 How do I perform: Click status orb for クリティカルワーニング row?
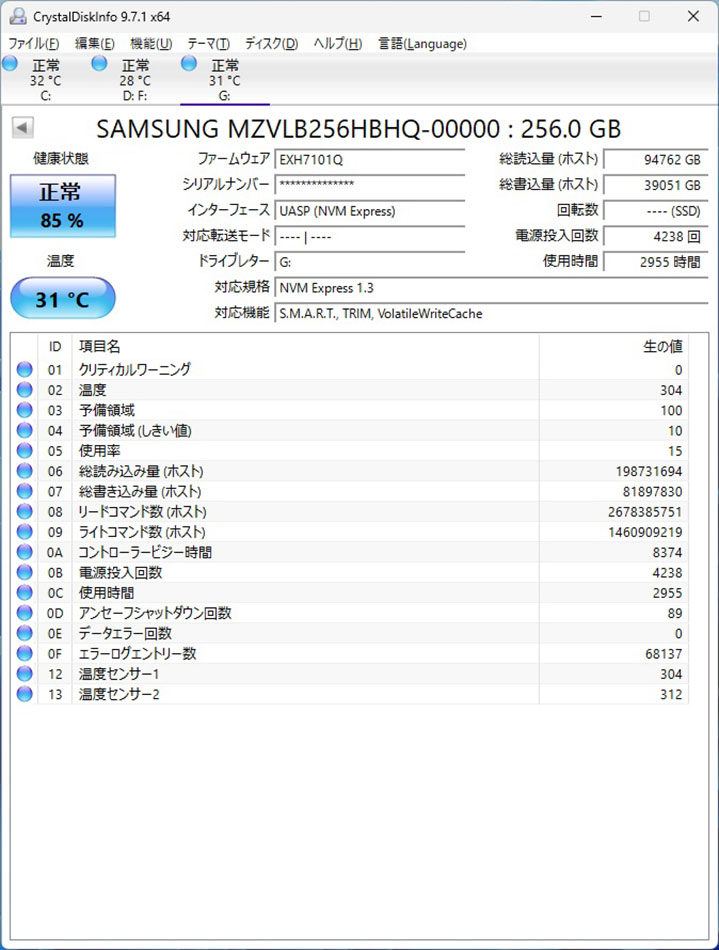(x=24, y=369)
